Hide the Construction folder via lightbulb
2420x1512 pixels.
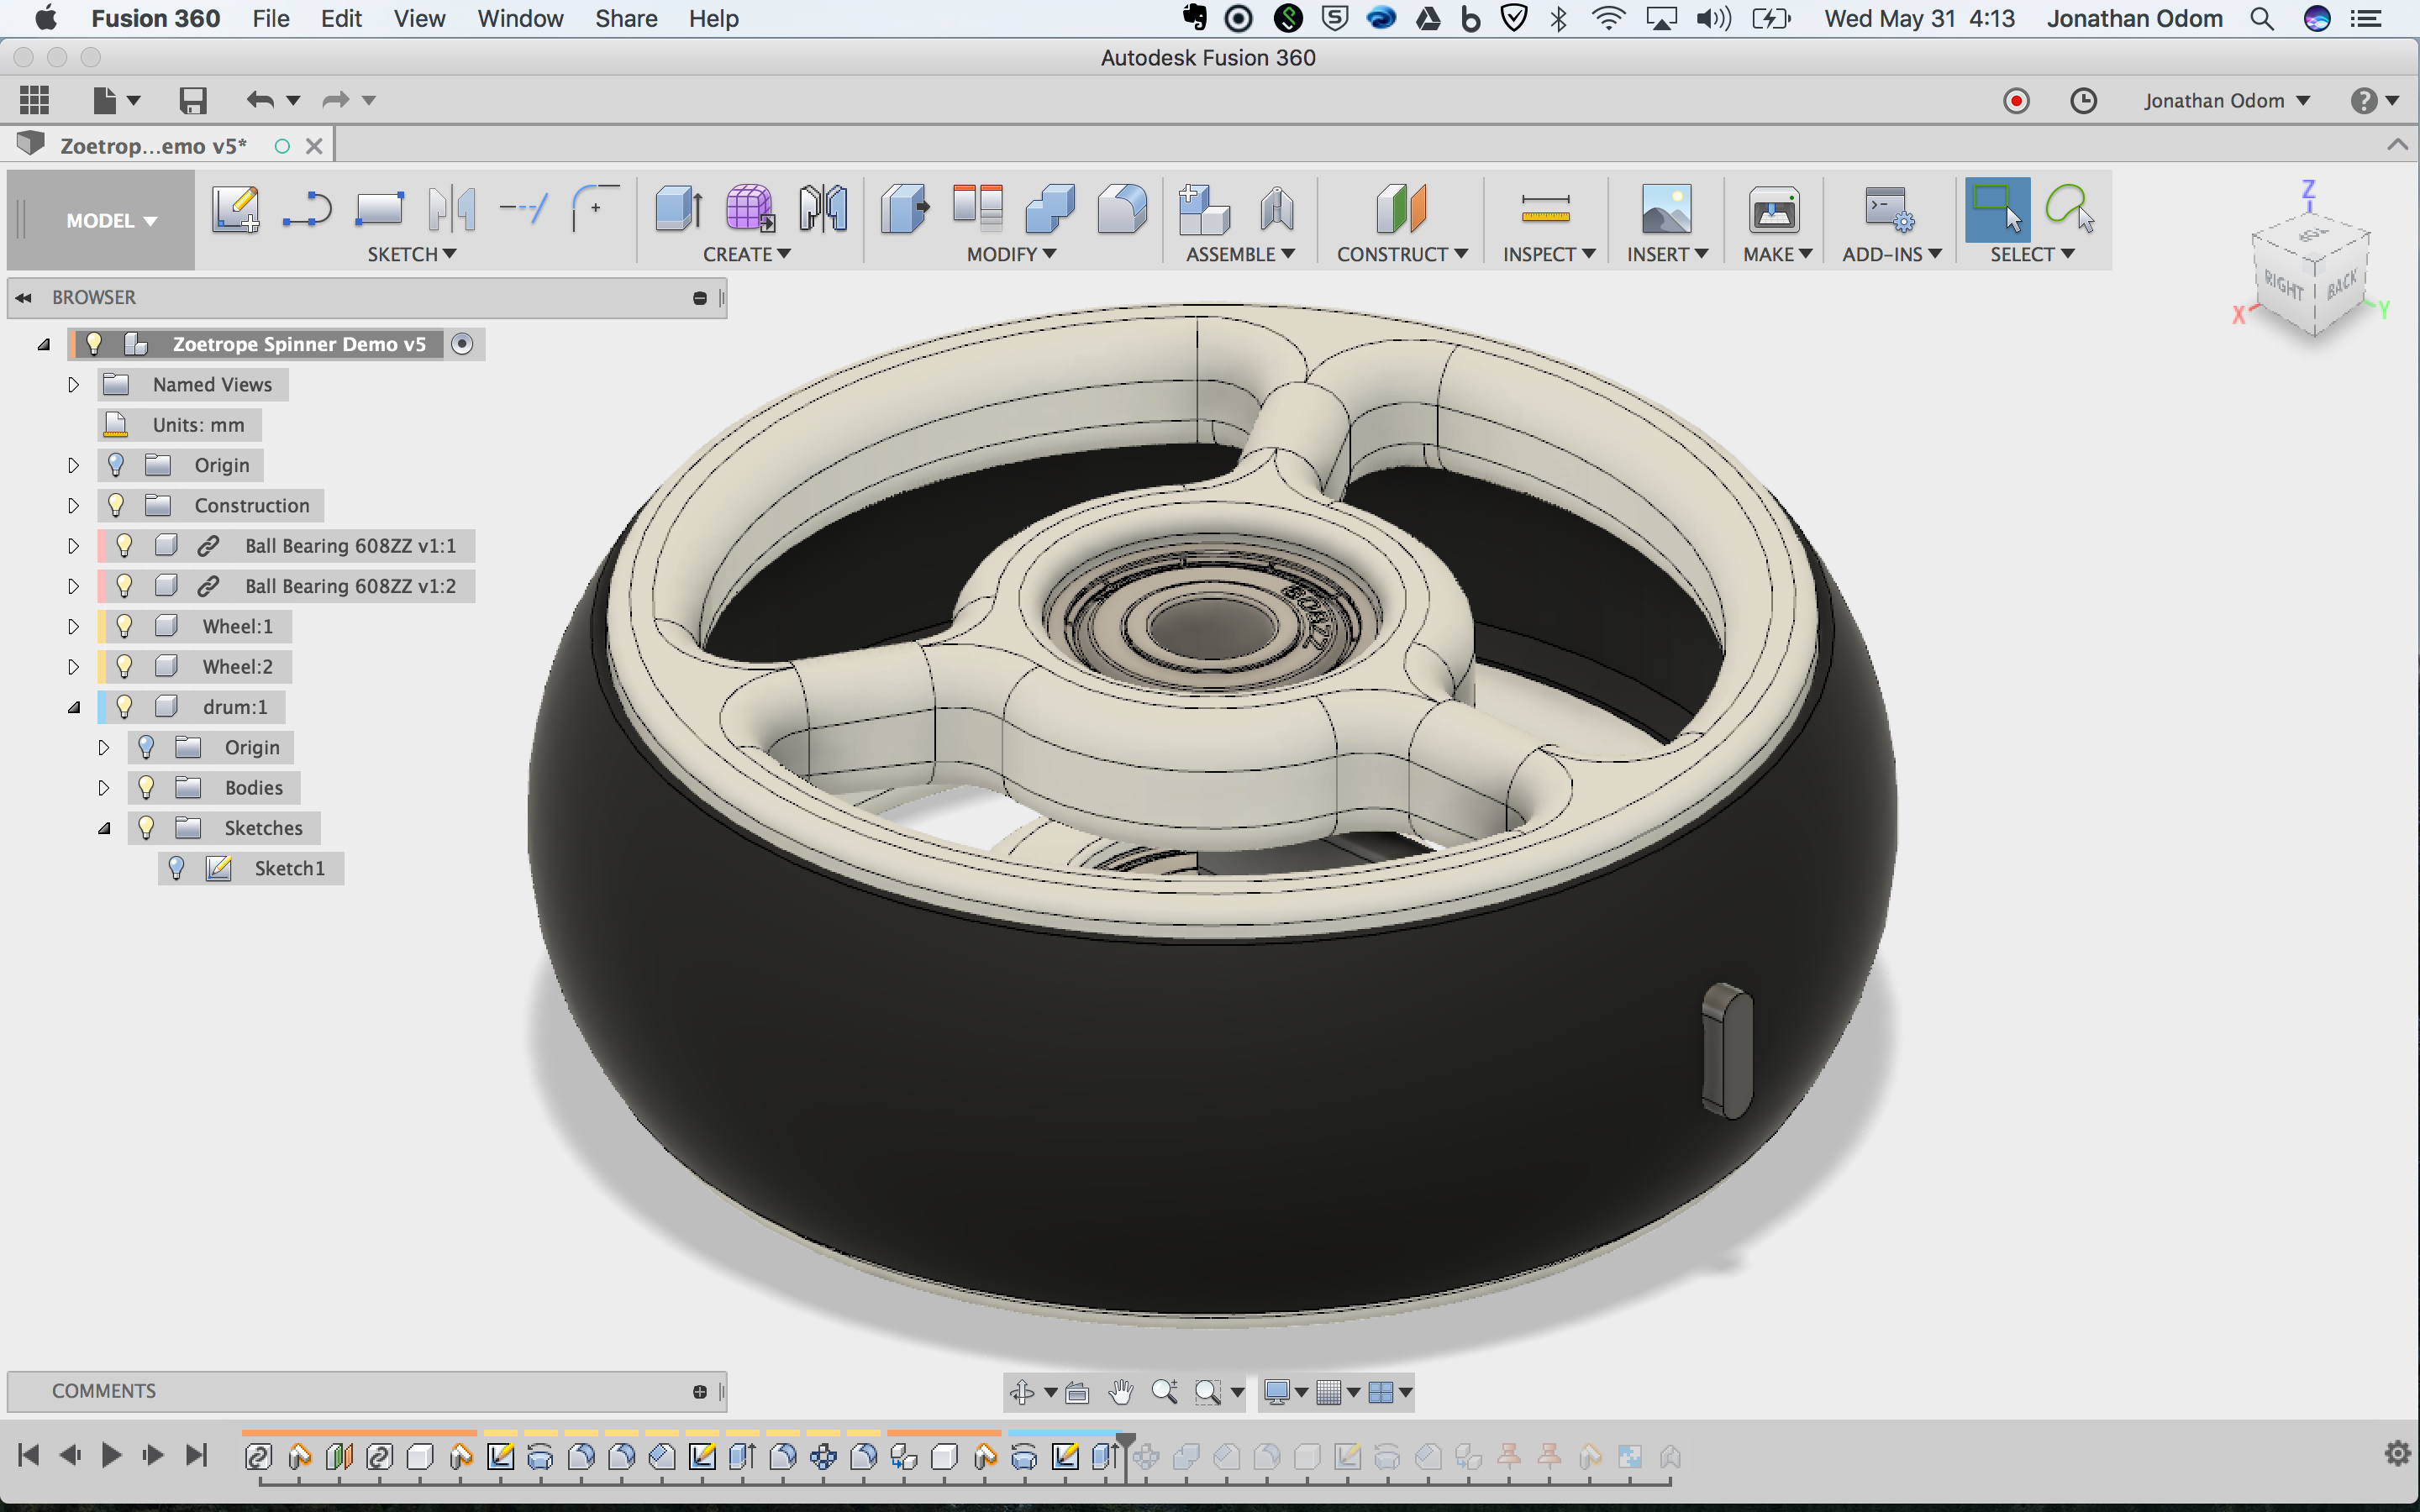(116, 505)
